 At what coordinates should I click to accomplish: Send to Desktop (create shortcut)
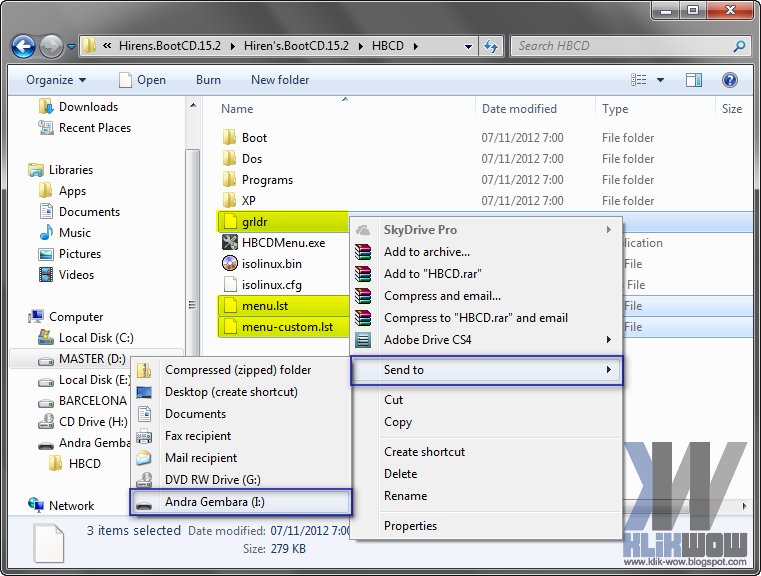tap(241, 392)
